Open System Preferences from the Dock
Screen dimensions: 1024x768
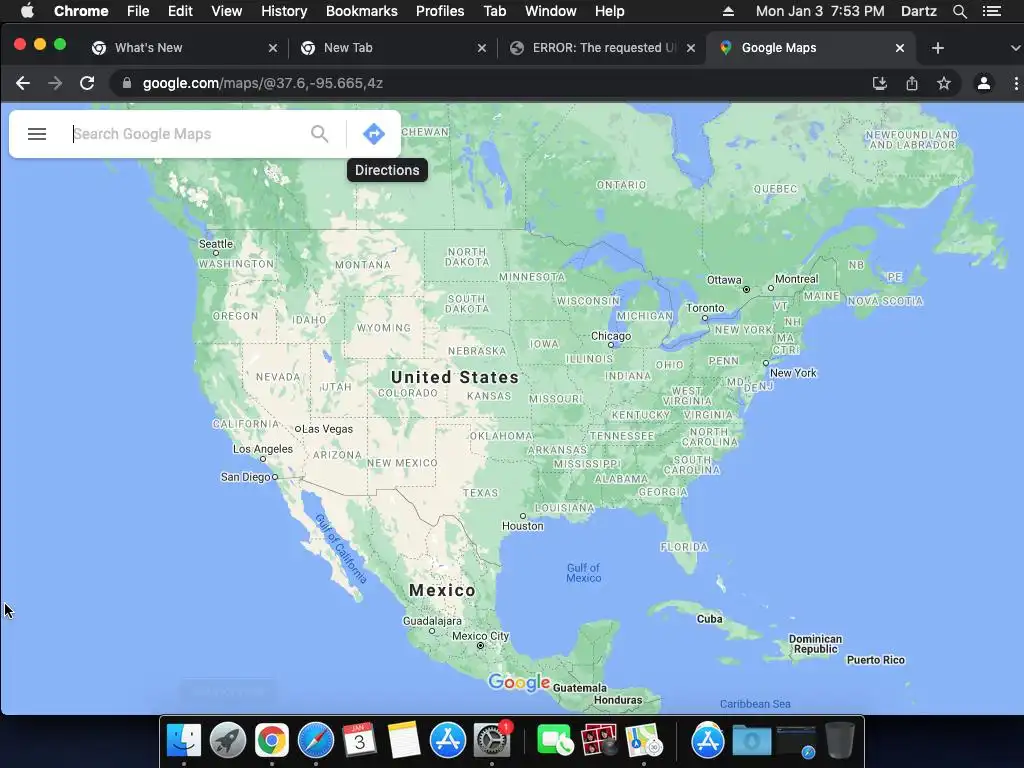pos(491,740)
